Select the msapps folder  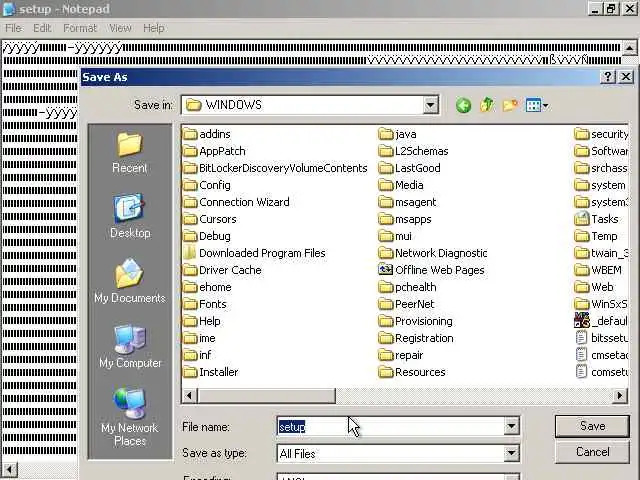[x=405, y=219]
